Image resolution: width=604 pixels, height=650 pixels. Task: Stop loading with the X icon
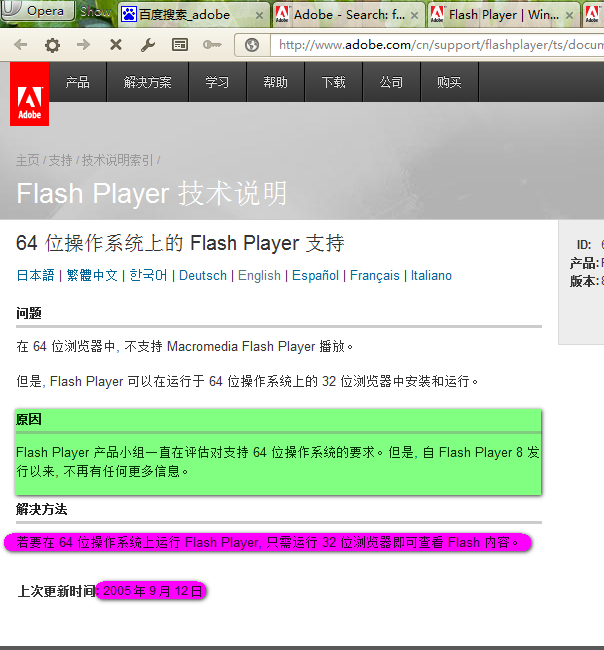pyautogui.click(x=116, y=44)
